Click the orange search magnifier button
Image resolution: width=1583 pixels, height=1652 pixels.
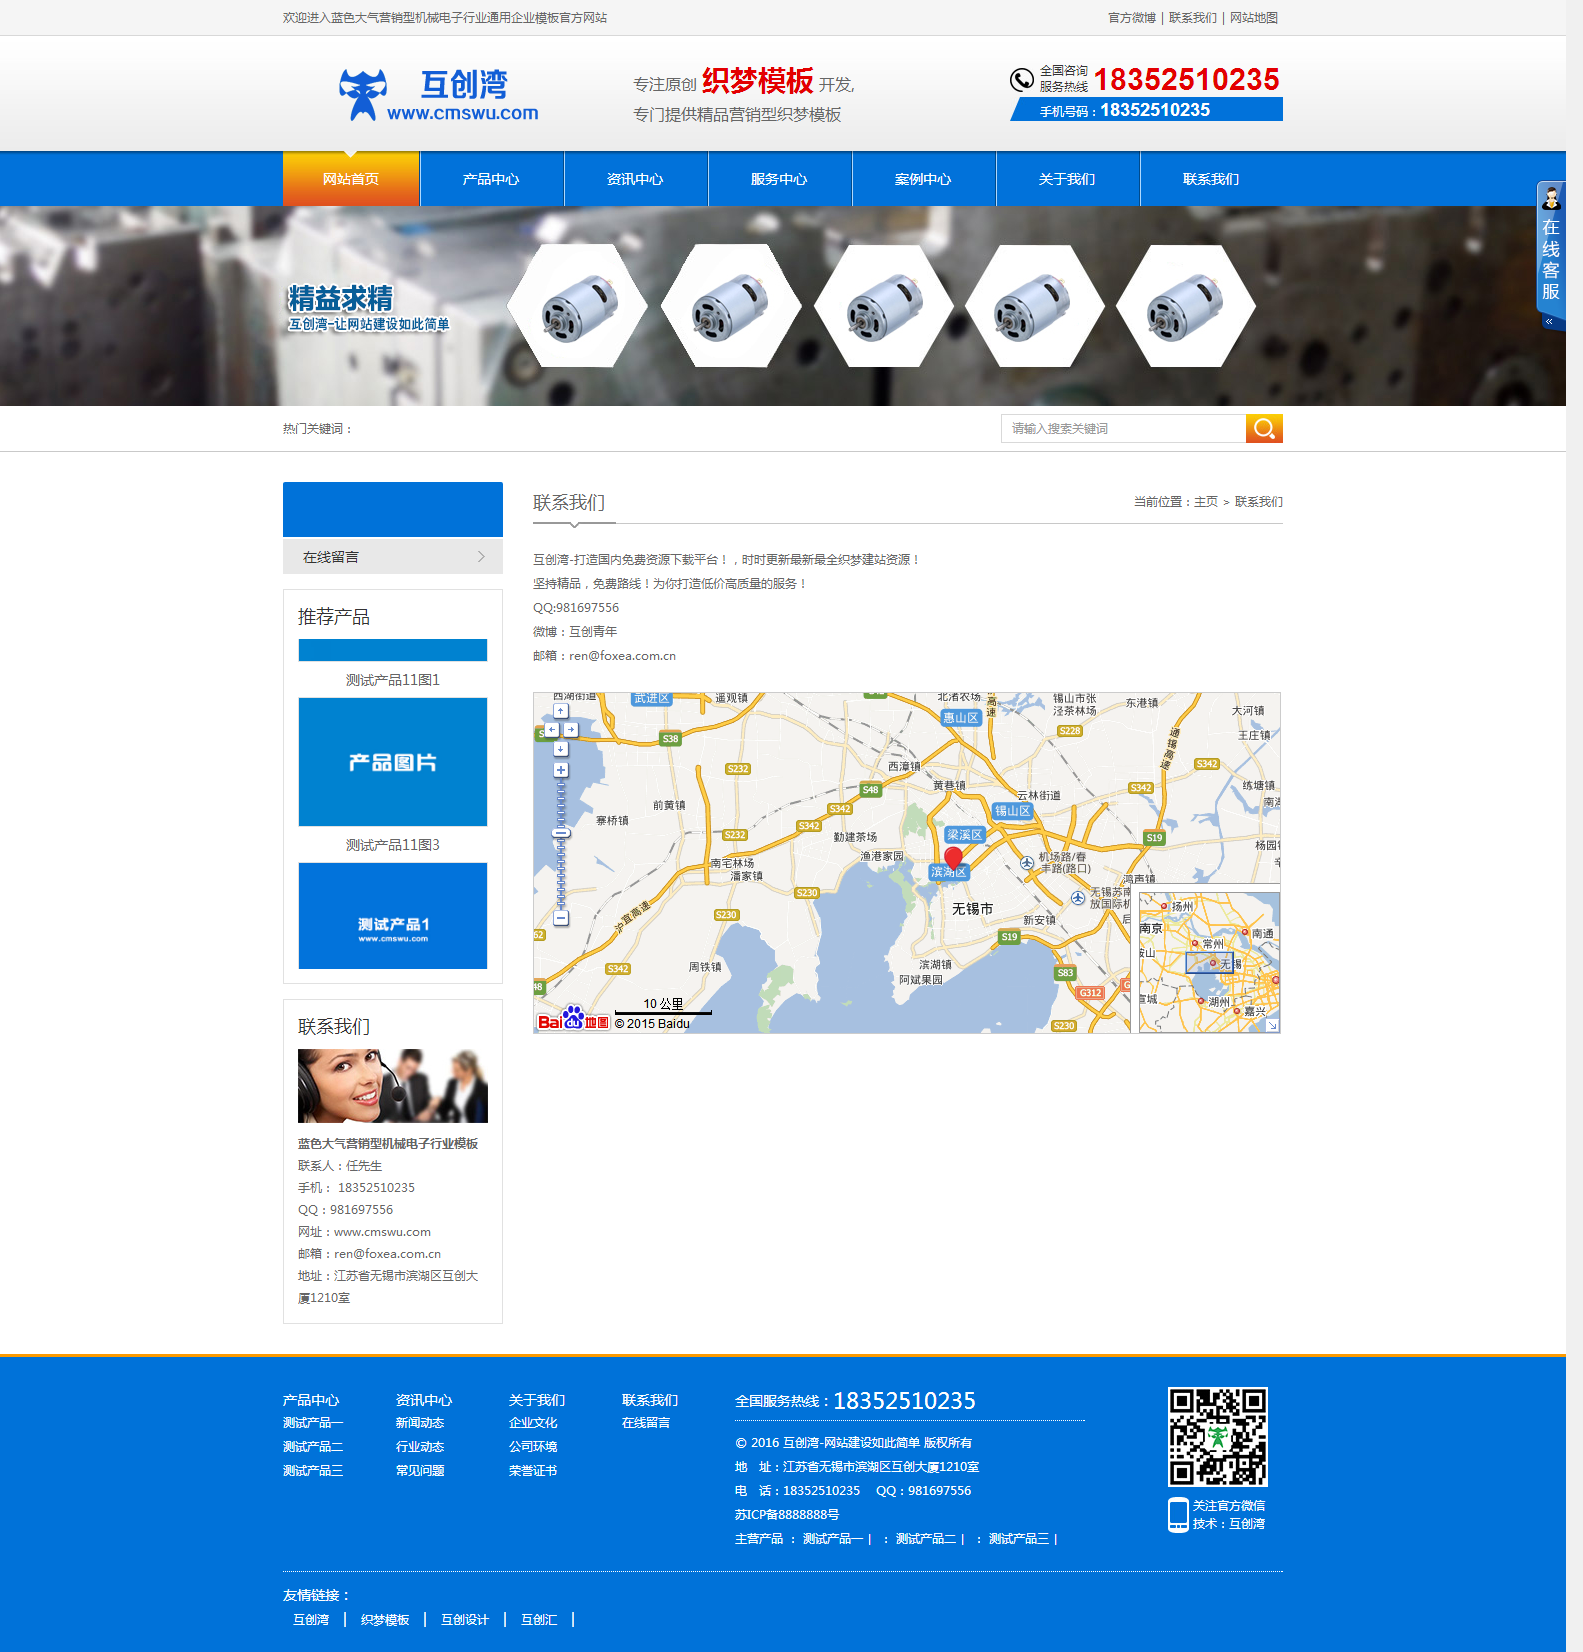(1264, 428)
